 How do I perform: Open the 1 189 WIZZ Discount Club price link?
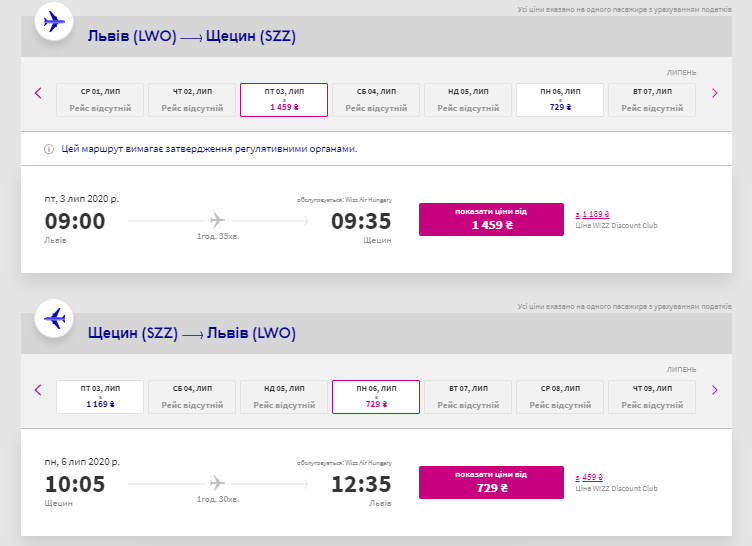593,214
